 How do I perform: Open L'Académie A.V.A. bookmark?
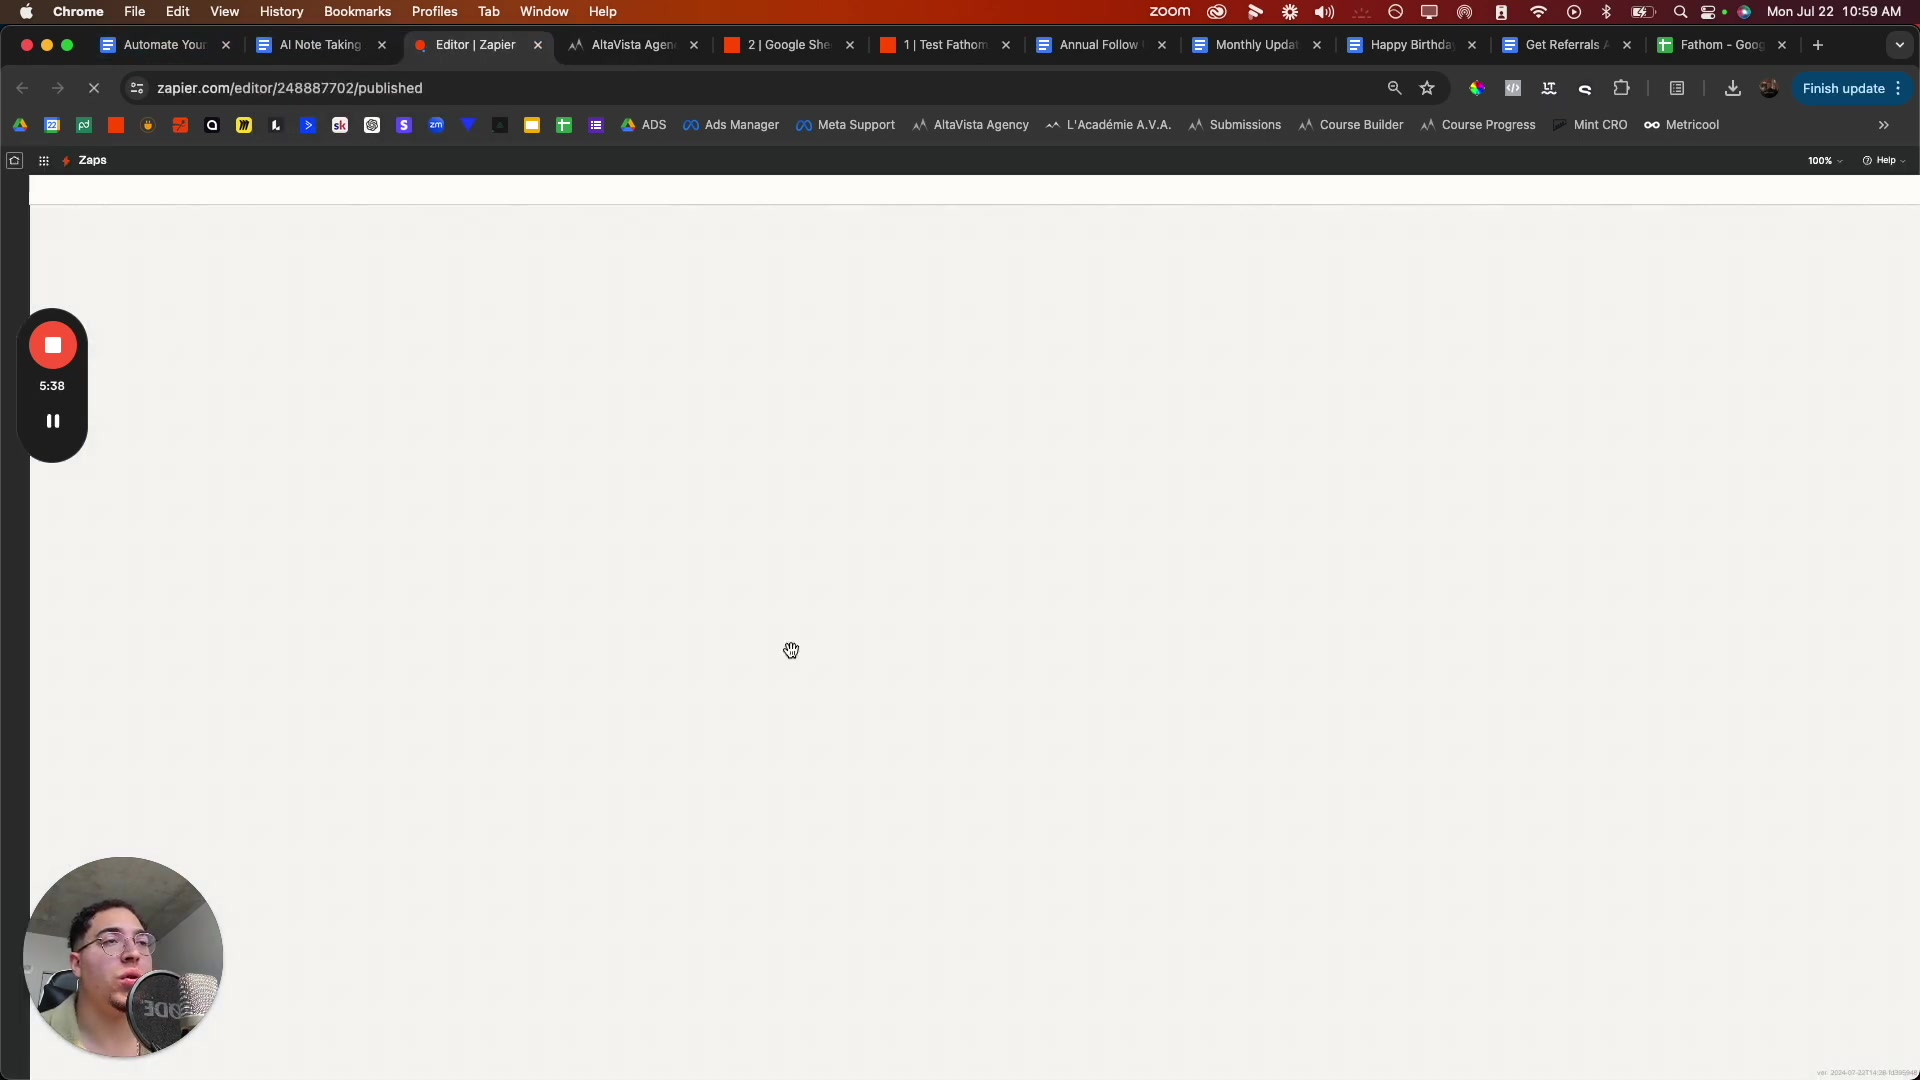pos(1108,125)
